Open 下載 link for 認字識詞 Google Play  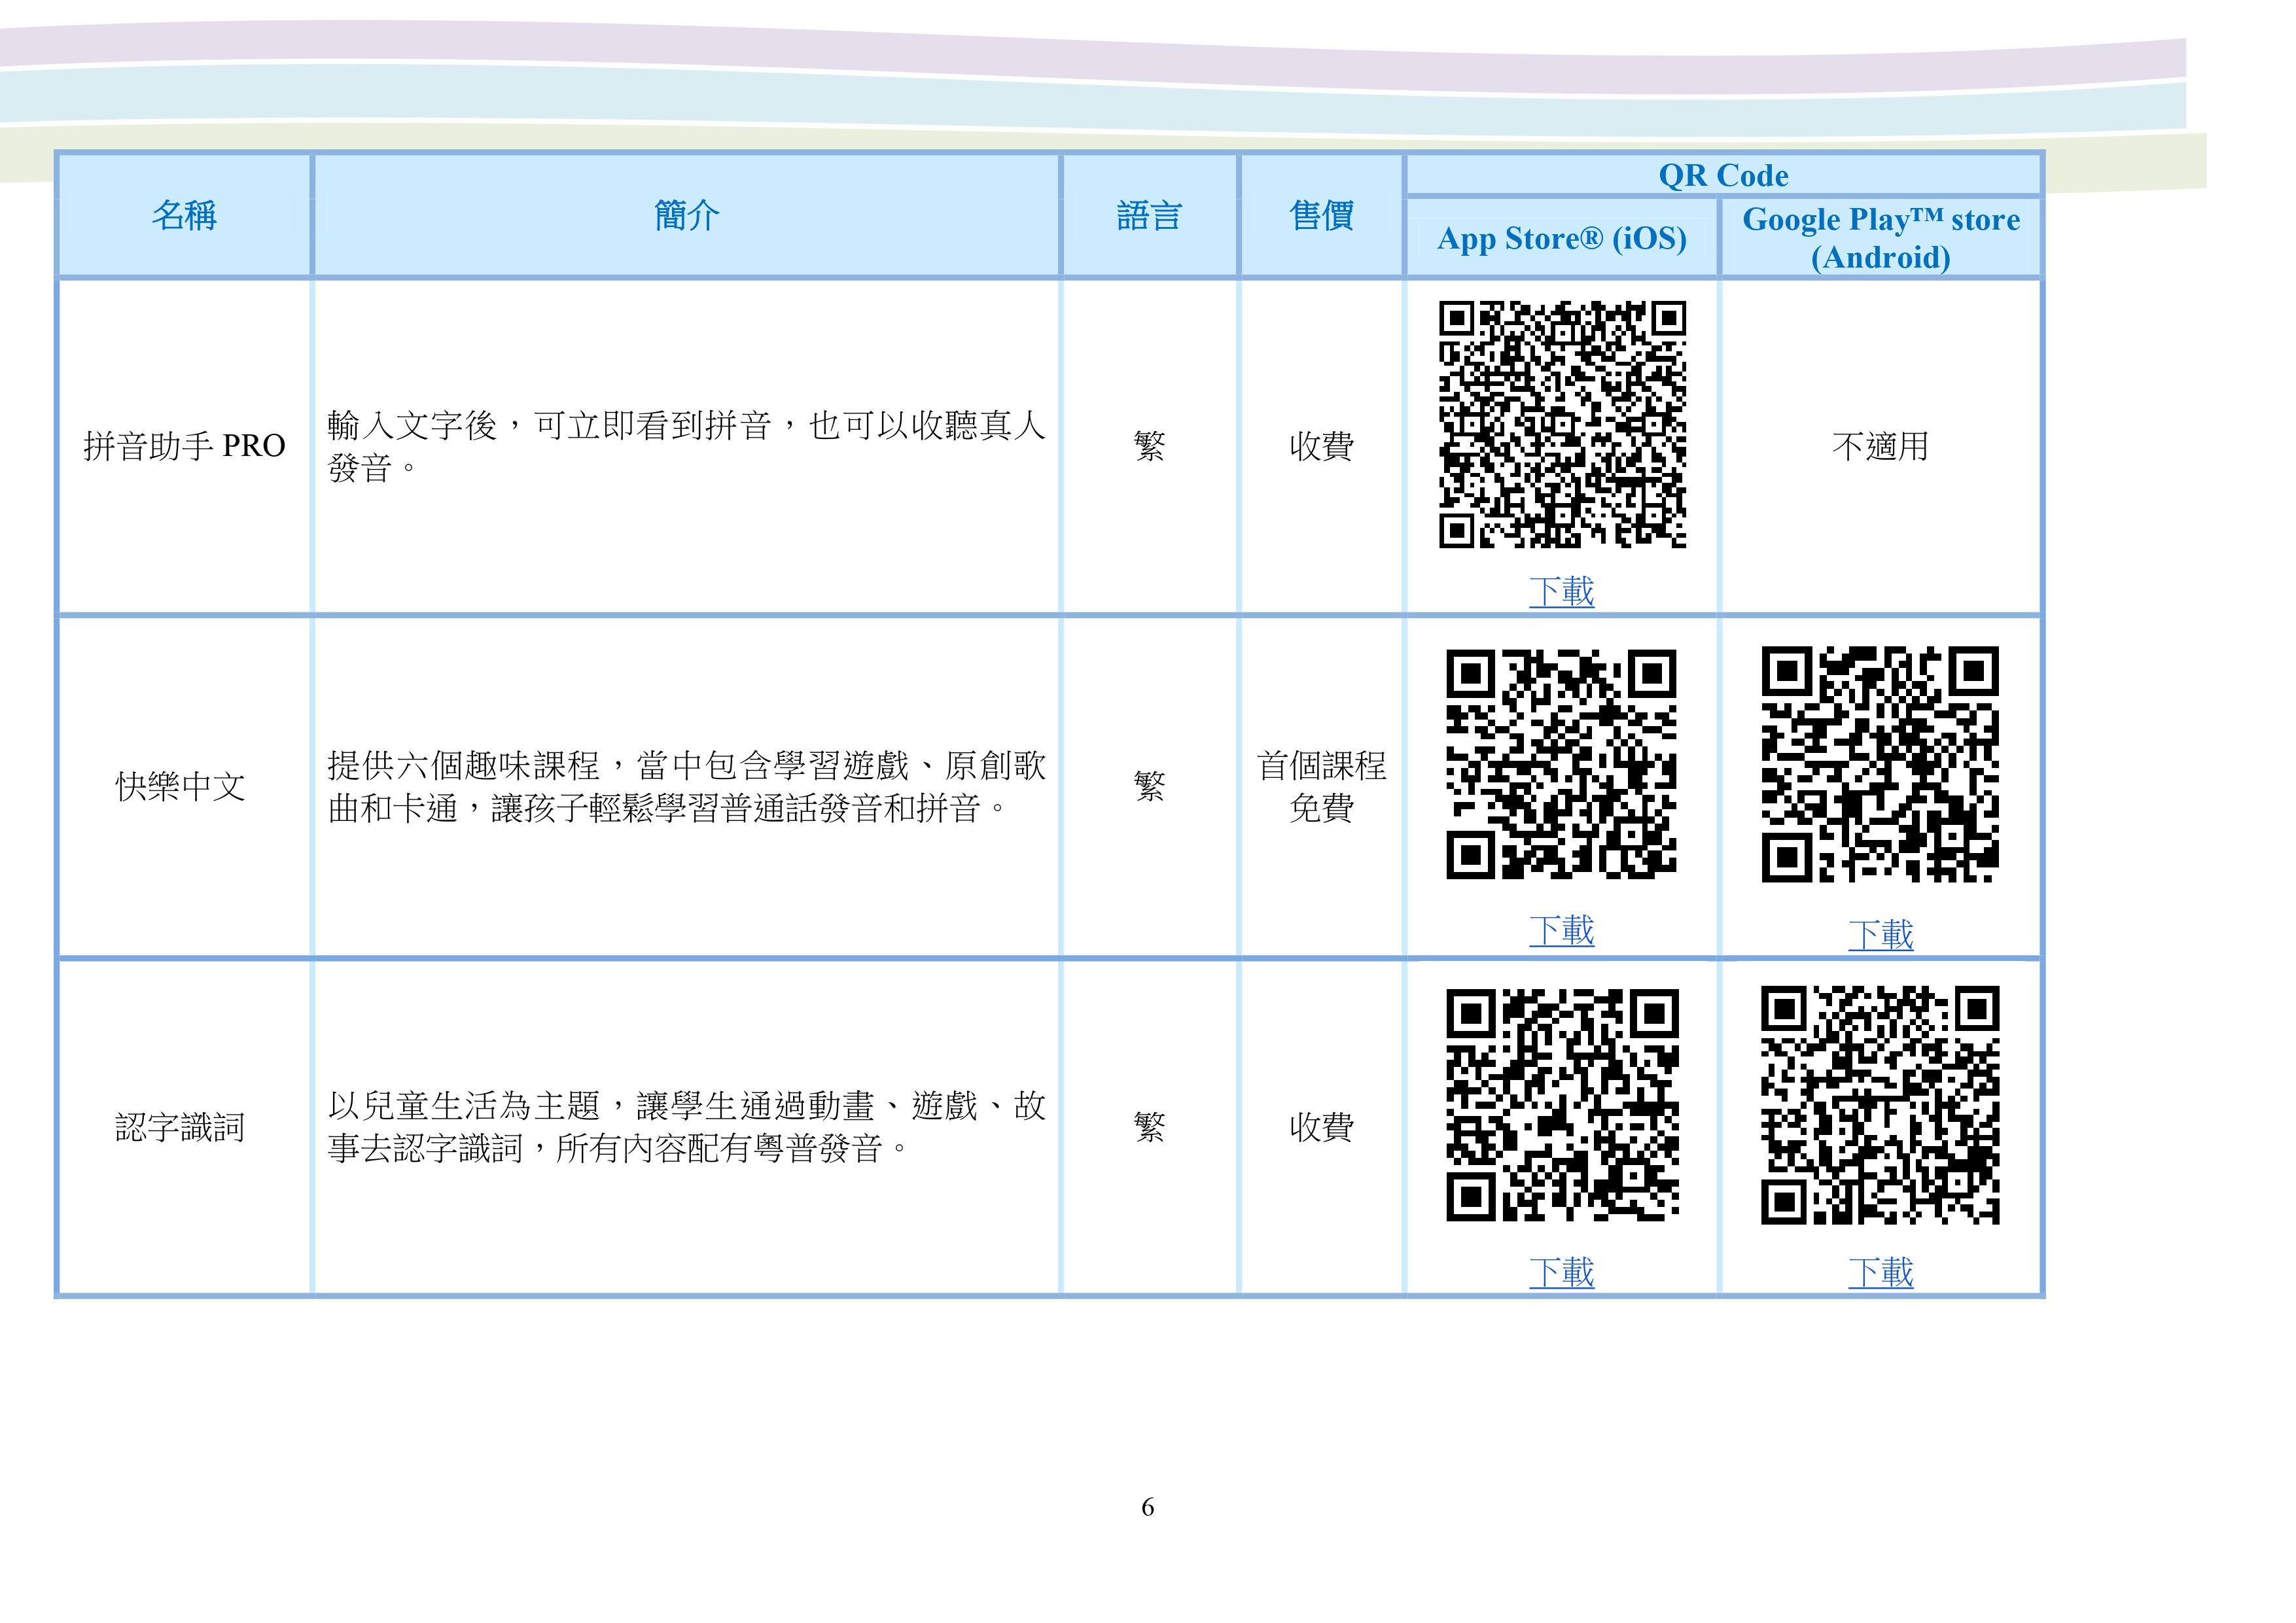click(1880, 1272)
